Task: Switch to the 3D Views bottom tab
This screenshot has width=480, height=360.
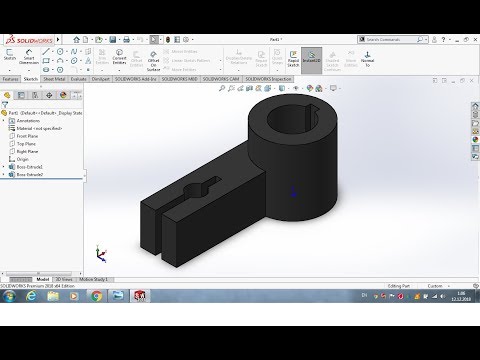Action: (x=64, y=279)
